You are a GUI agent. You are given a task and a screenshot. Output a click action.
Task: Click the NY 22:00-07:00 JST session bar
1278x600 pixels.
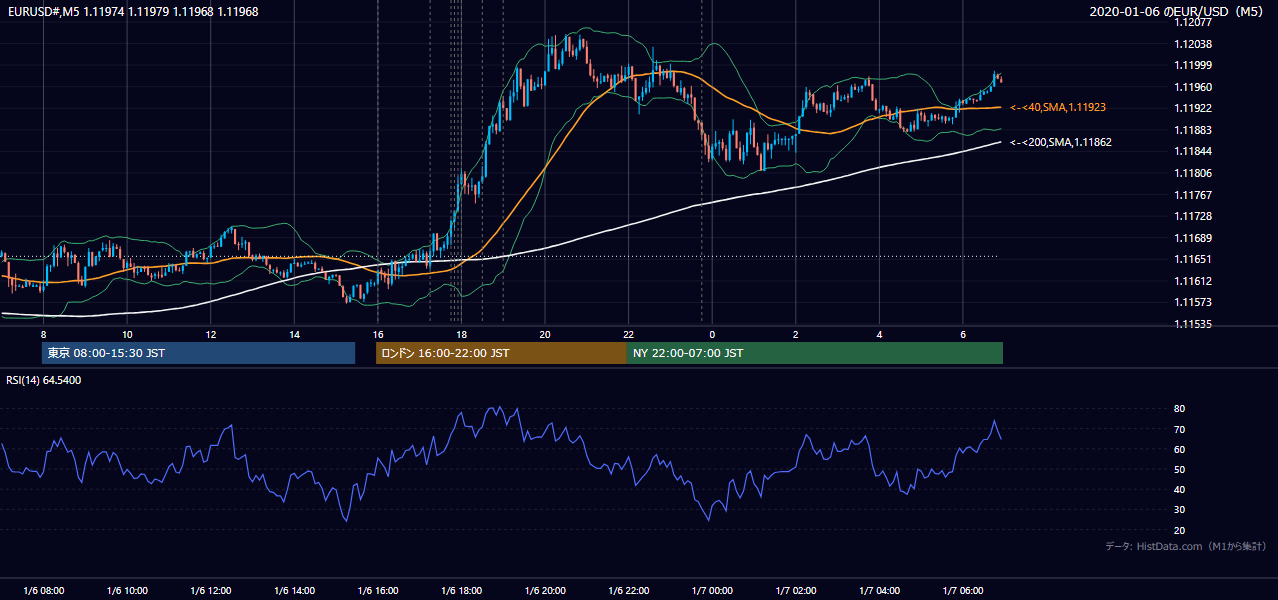click(x=815, y=353)
